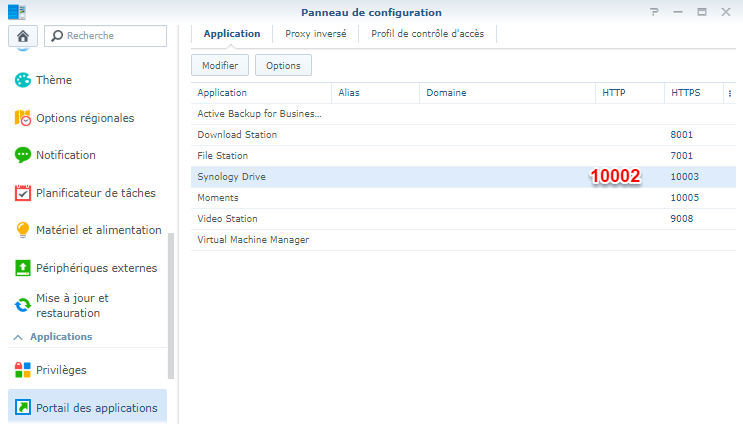Minimize the Panneau de configuration window
This screenshot has width=743, height=424.
[678, 12]
